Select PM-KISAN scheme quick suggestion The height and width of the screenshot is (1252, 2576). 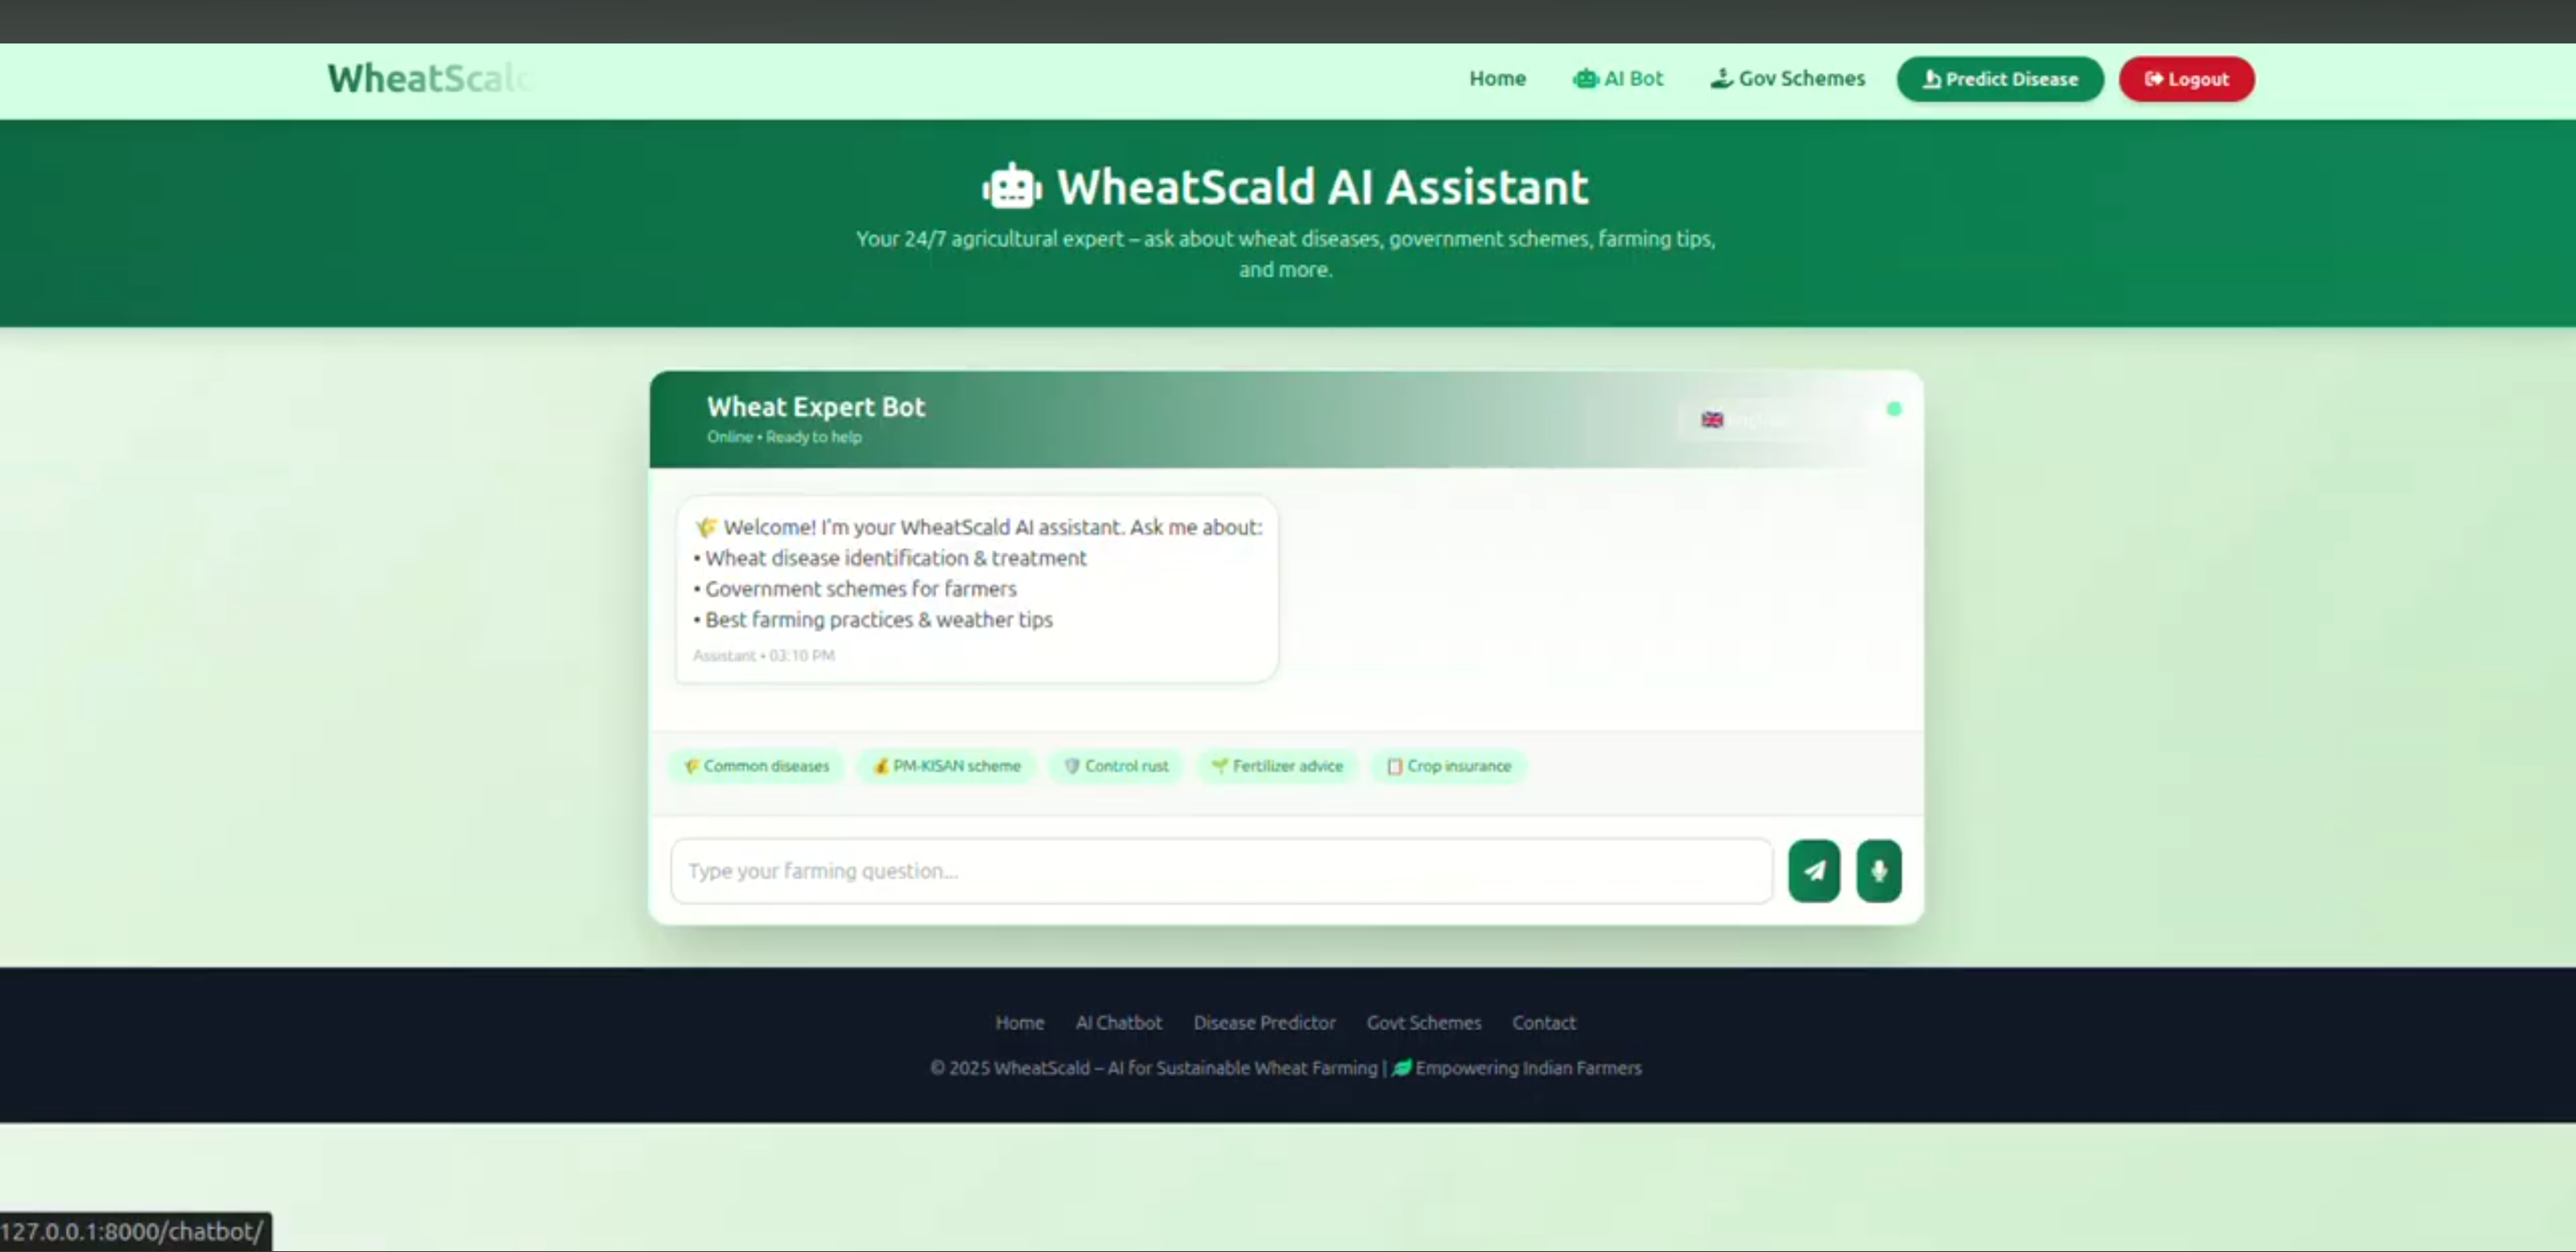click(x=946, y=766)
